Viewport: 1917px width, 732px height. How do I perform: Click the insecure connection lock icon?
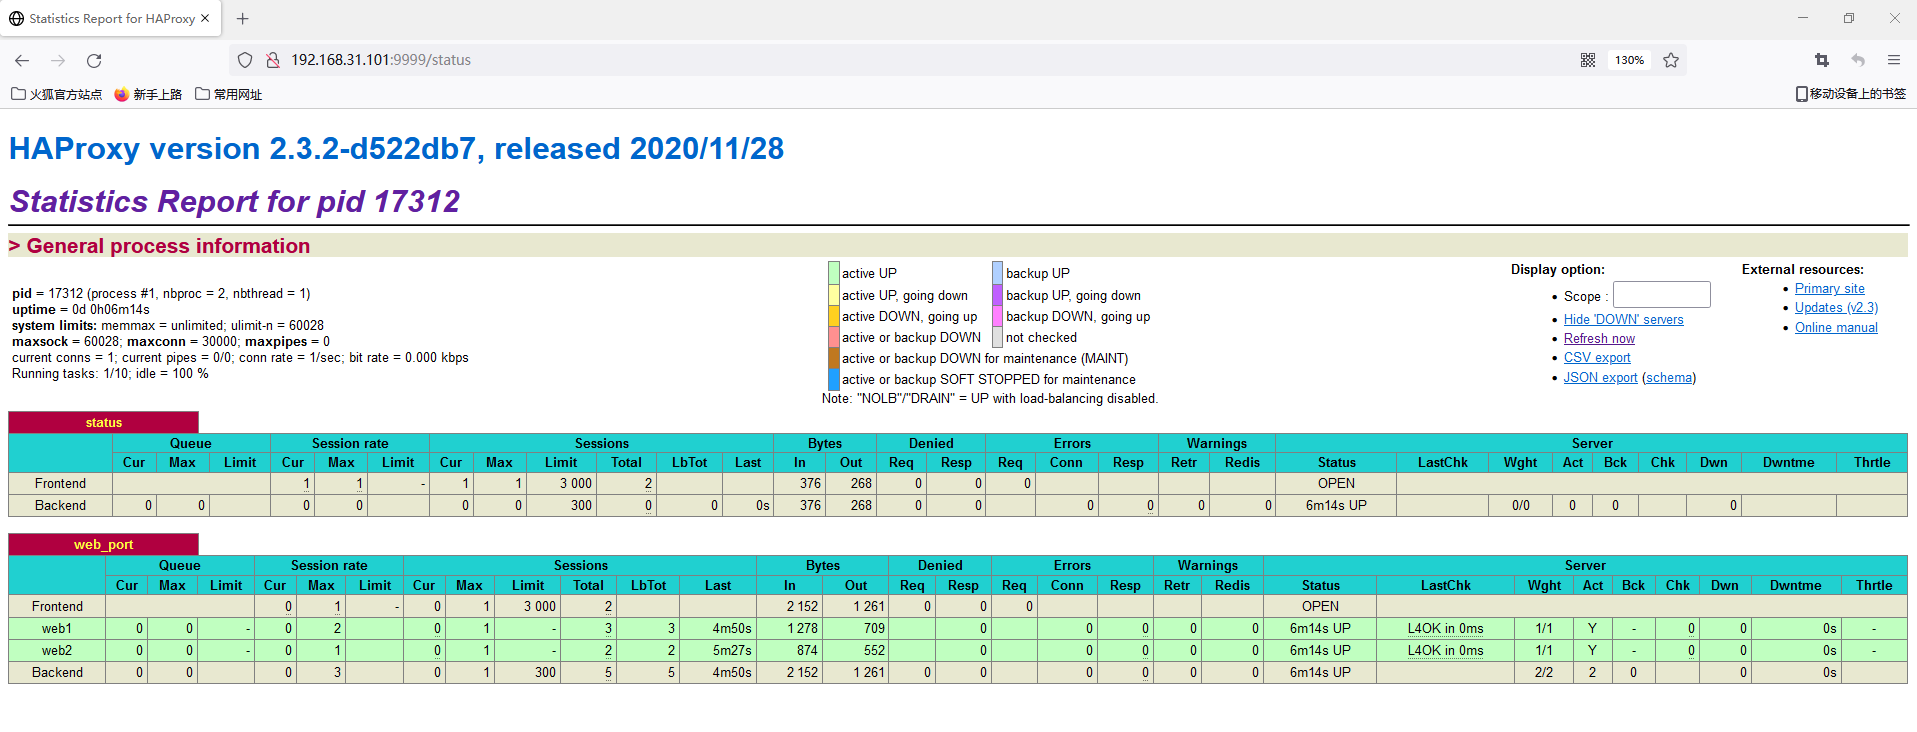point(272,60)
